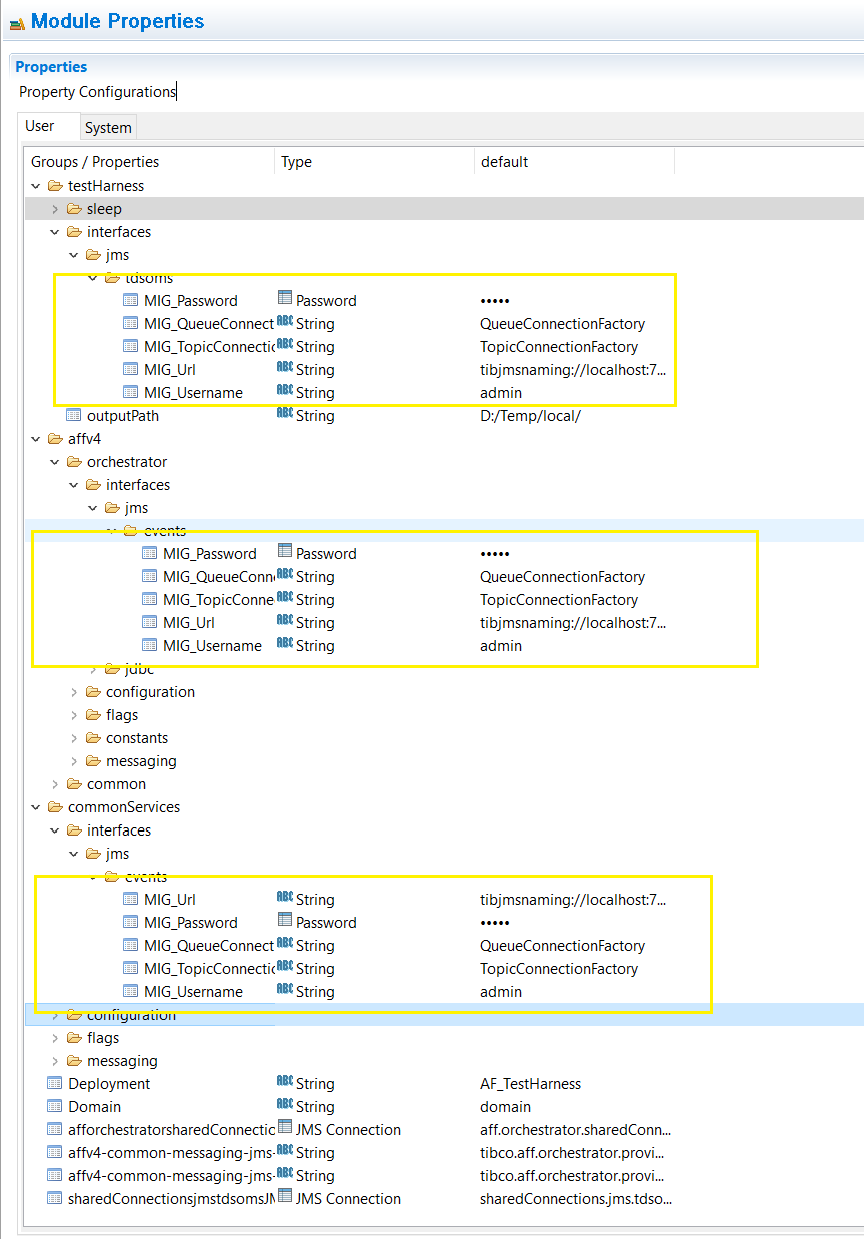Click the String type icon for Deployment
Screen dimensions: 864x1246
click(x=285, y=1083)
